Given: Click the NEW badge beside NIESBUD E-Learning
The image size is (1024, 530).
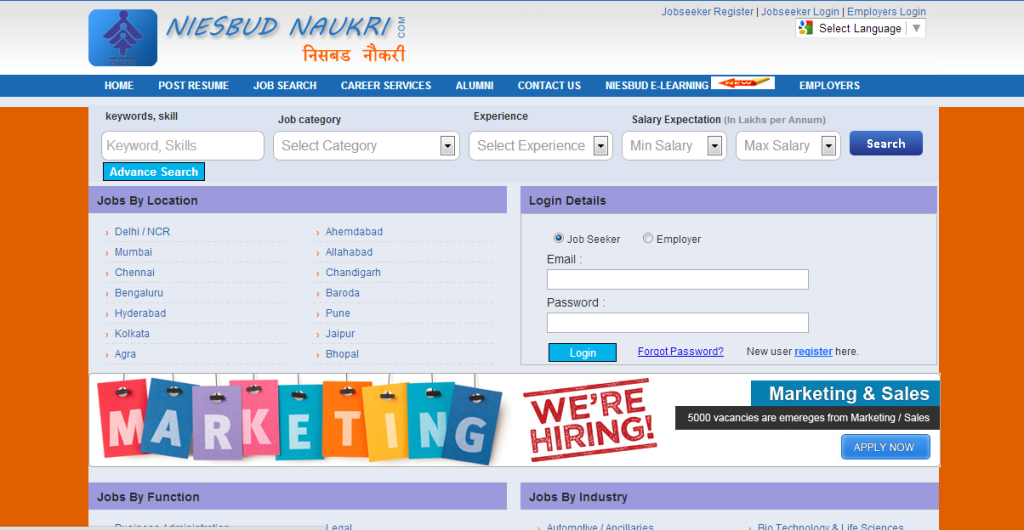Looking at the screenshot, I should [743, 83].
